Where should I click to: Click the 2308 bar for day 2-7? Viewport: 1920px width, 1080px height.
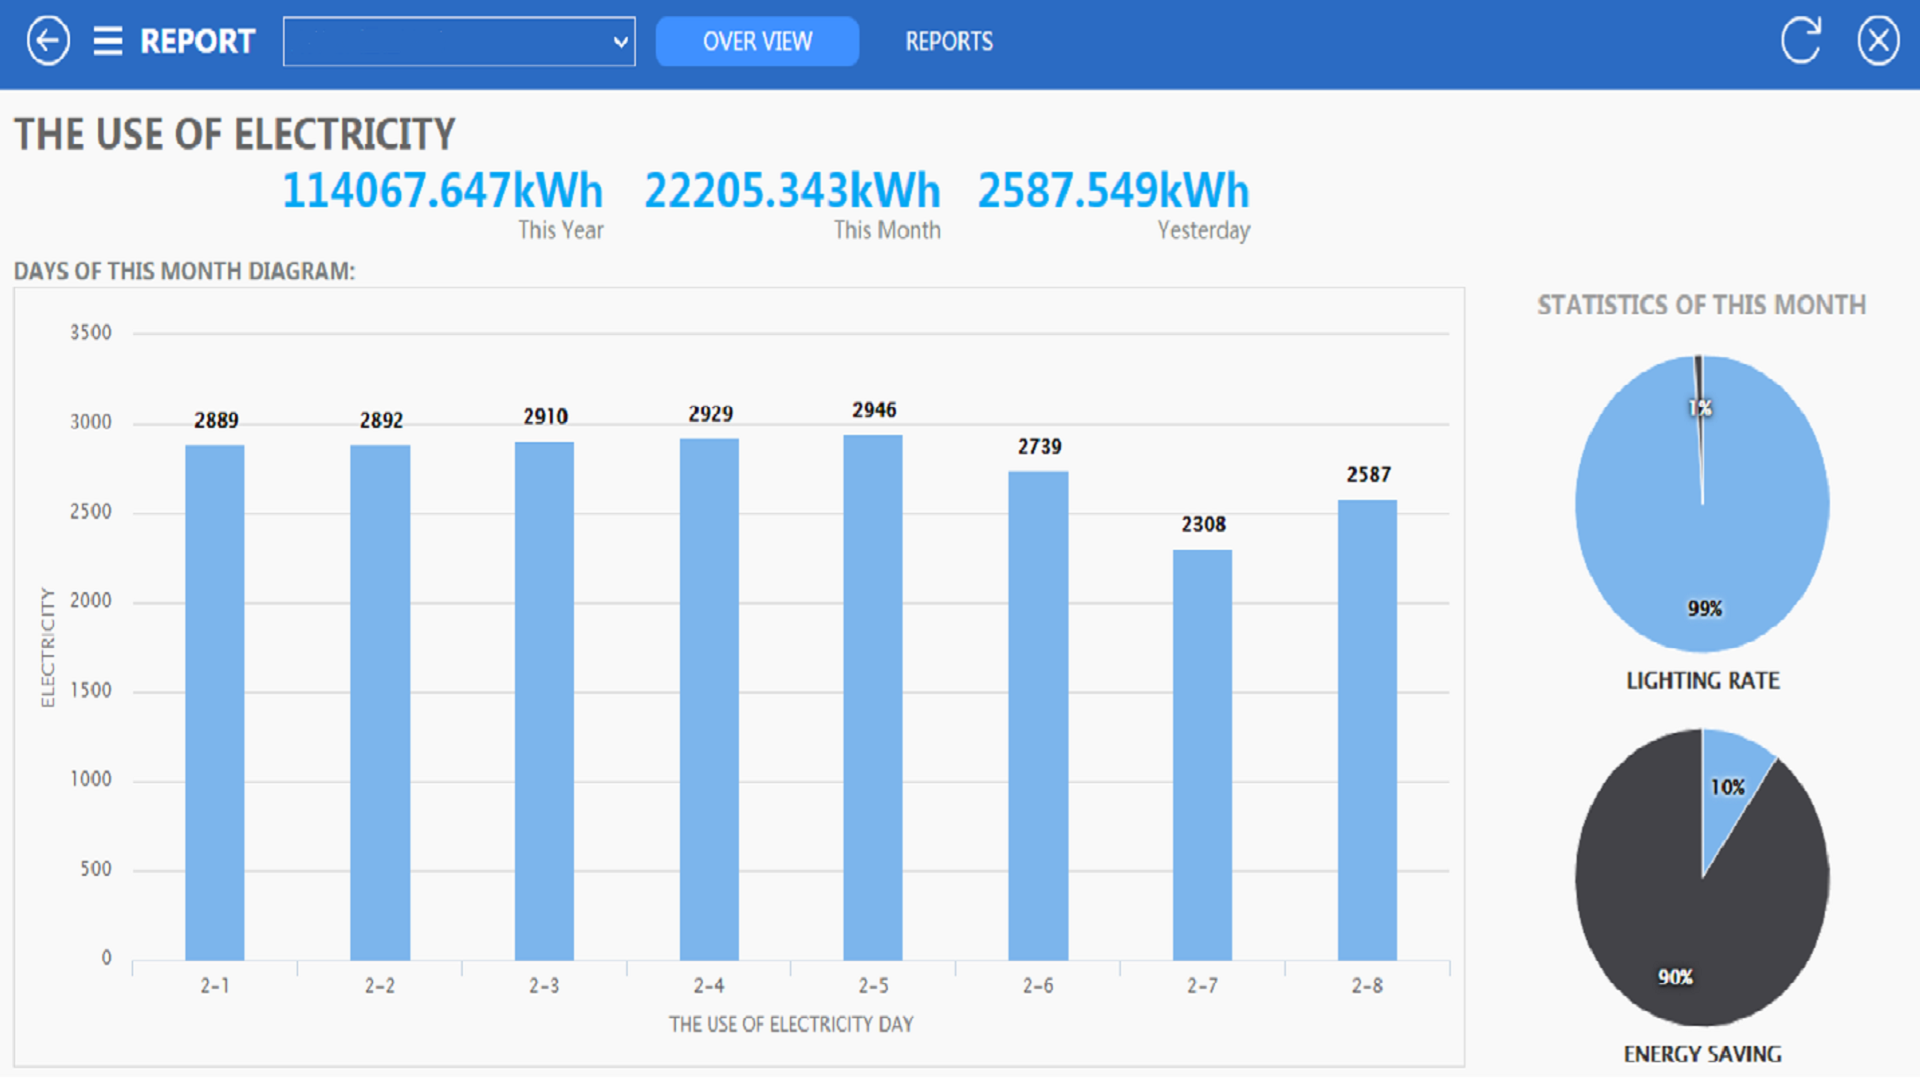click(1203, 750)
